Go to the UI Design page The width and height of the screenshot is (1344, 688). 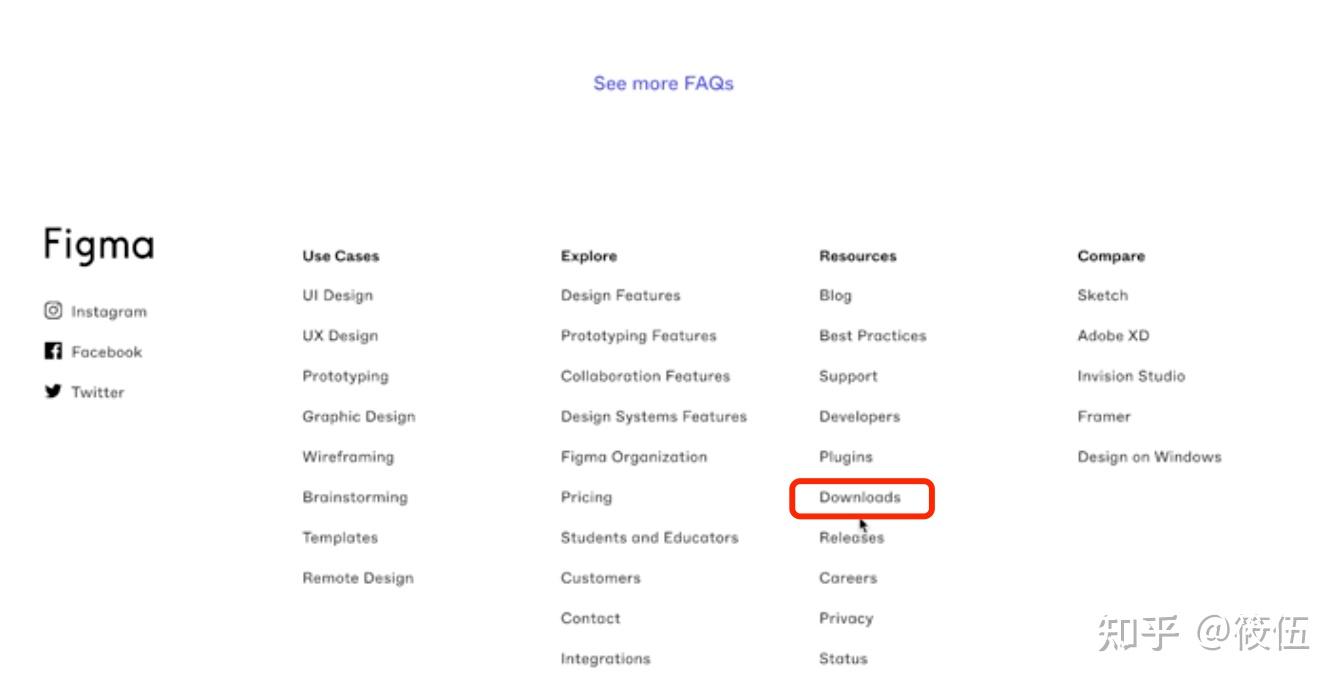coord(337,295)
